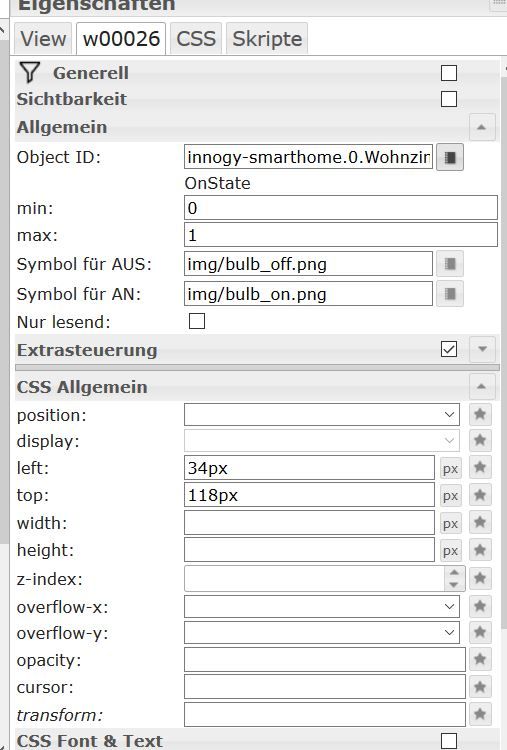This screenshot has width=507, height=750.
Task: Click the z-index number field
Action: pyautogui.click(x=315, y=579)
